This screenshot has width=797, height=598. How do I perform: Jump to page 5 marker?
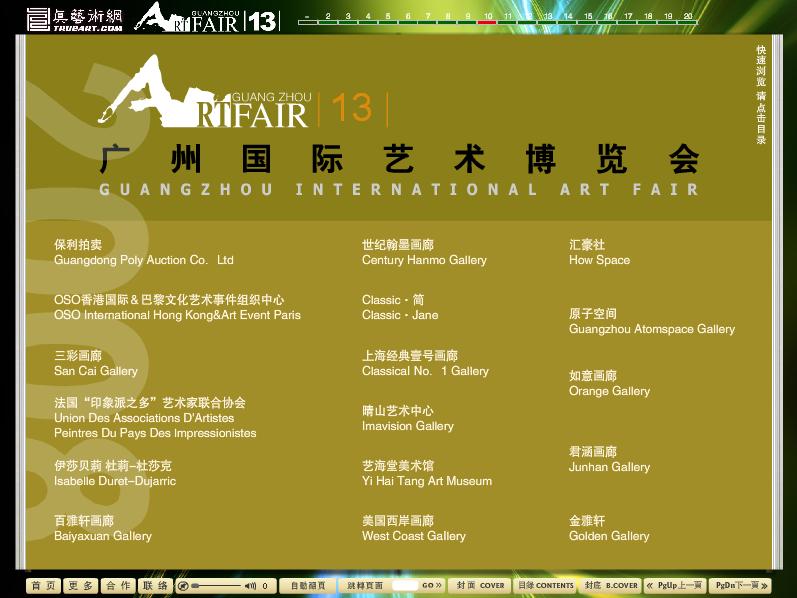click(x=388, y=19)
